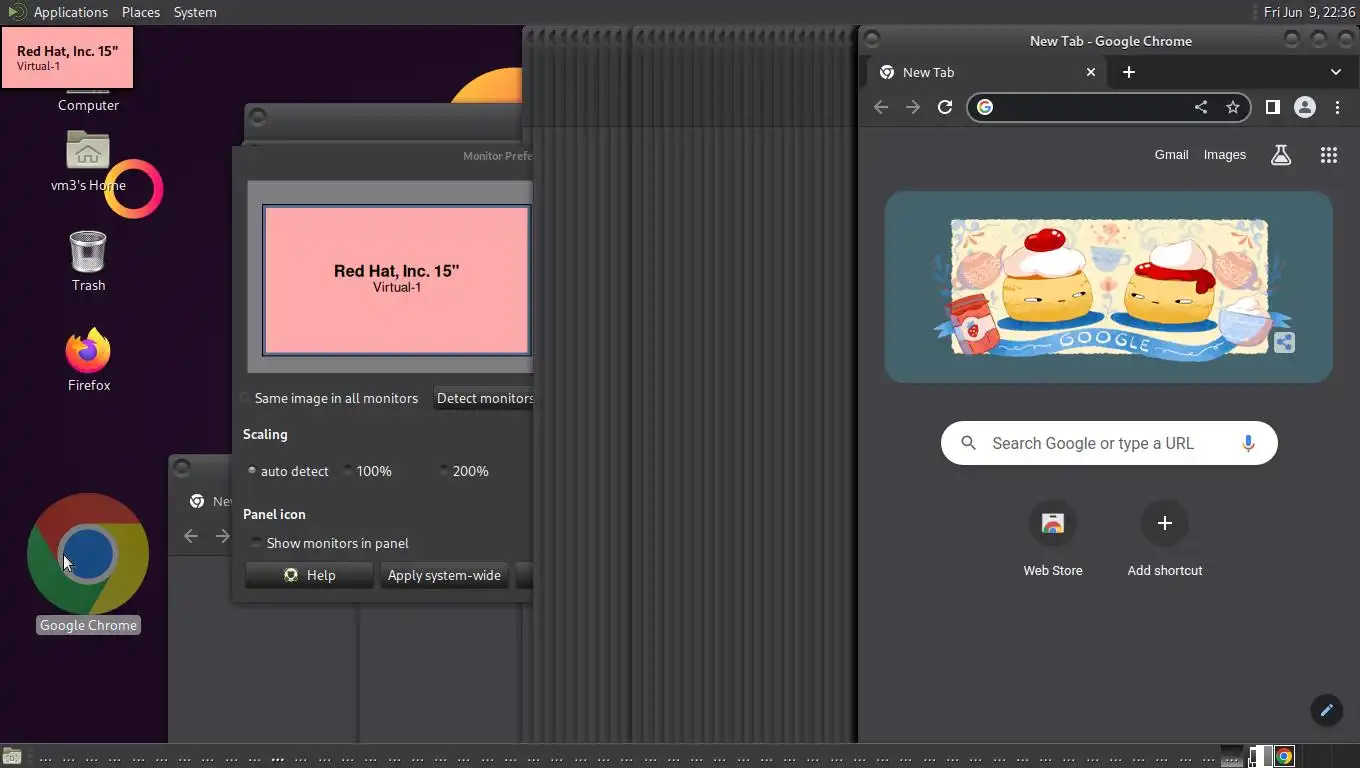Screen dimensions: 1360x768
Task: Click Search Google or type a URL box
Action: [1109, 443]
